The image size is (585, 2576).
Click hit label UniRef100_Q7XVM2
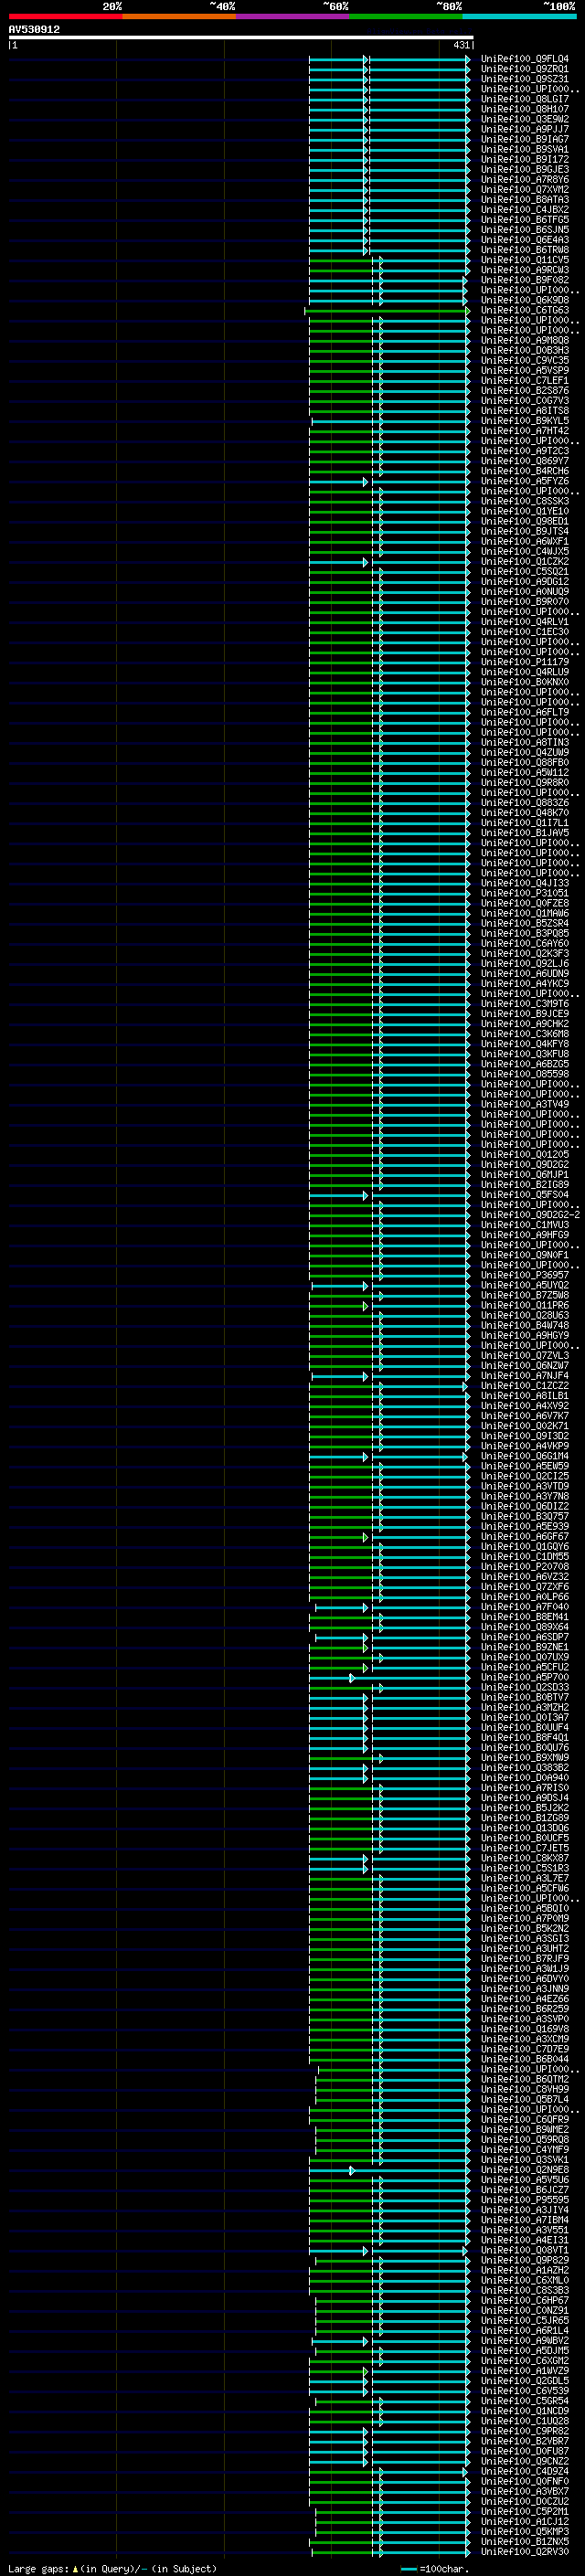pos(525,190)
